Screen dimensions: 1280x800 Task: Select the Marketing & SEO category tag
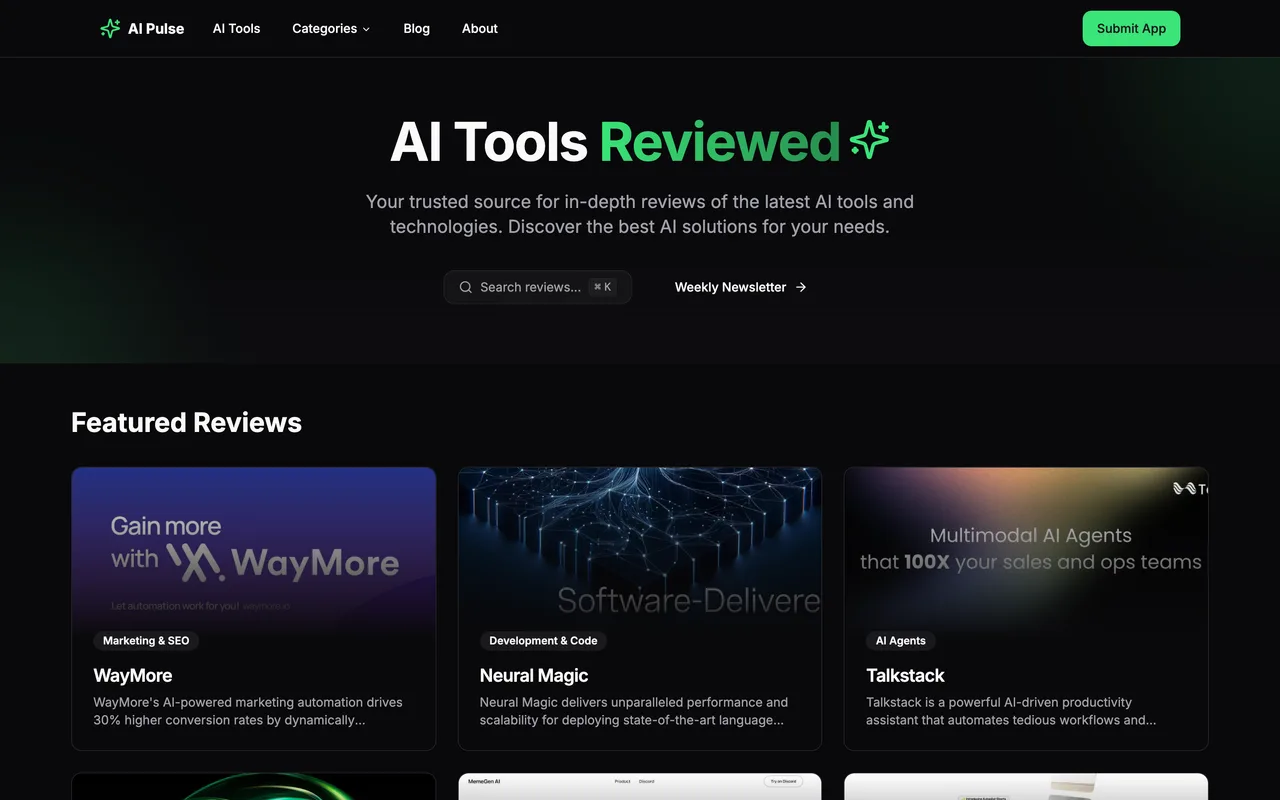pyautogui.click(x=146, y=641)
